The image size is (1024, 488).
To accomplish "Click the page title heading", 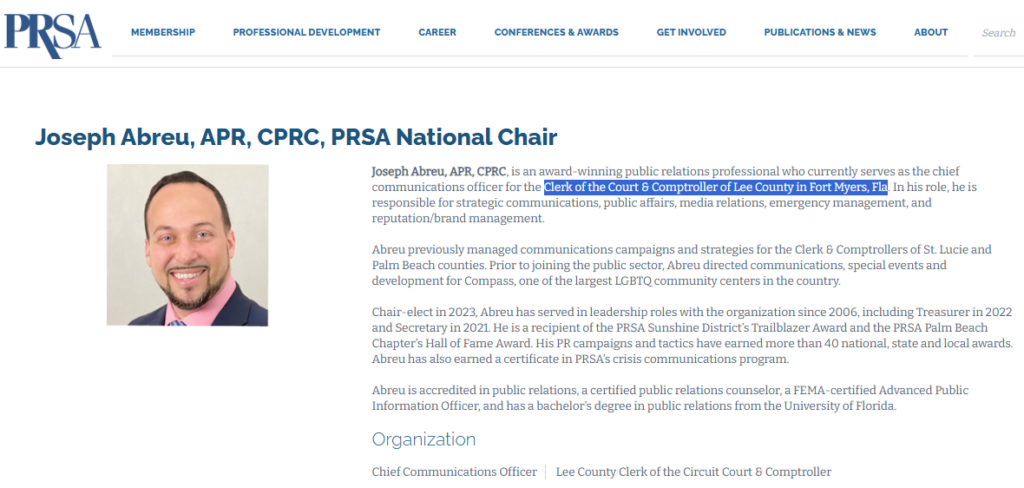I will (296, 137).
